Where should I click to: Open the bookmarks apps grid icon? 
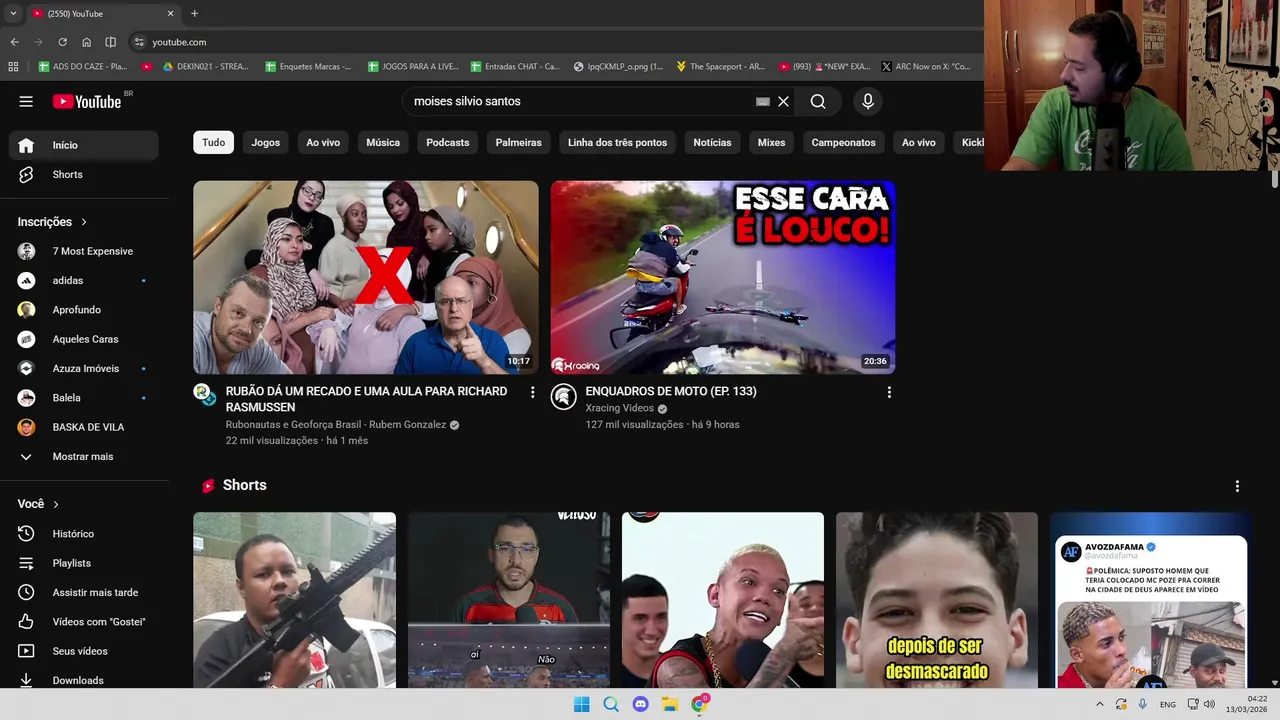tap(13, 66)
